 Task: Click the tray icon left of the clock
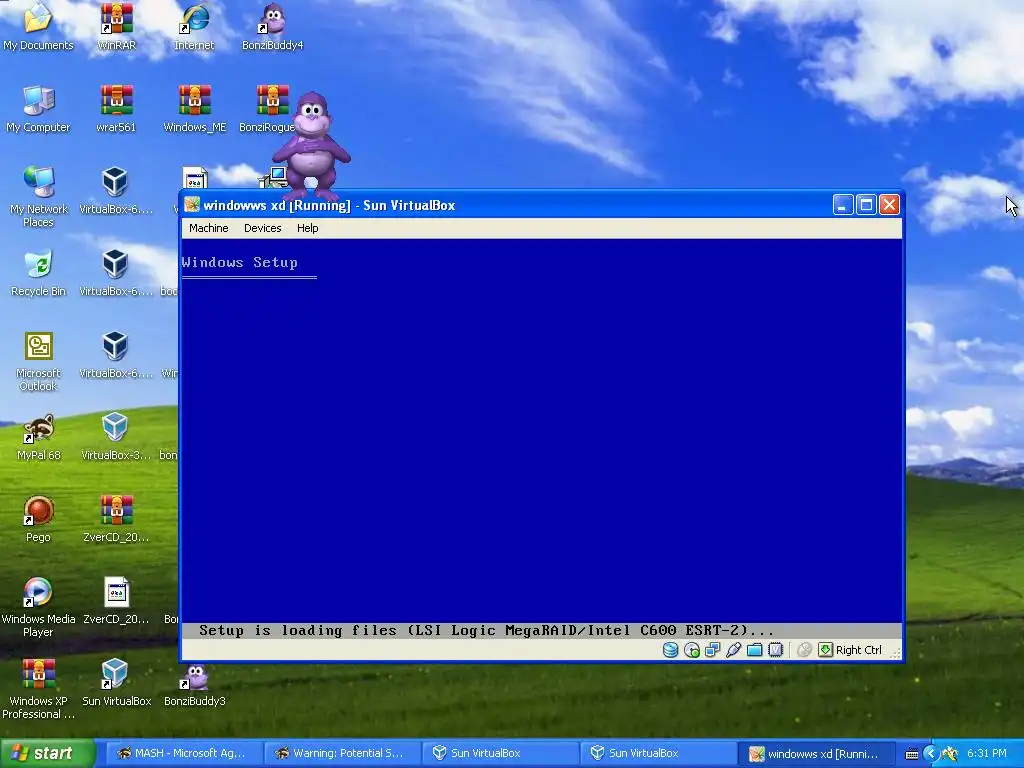coord(950,754)
